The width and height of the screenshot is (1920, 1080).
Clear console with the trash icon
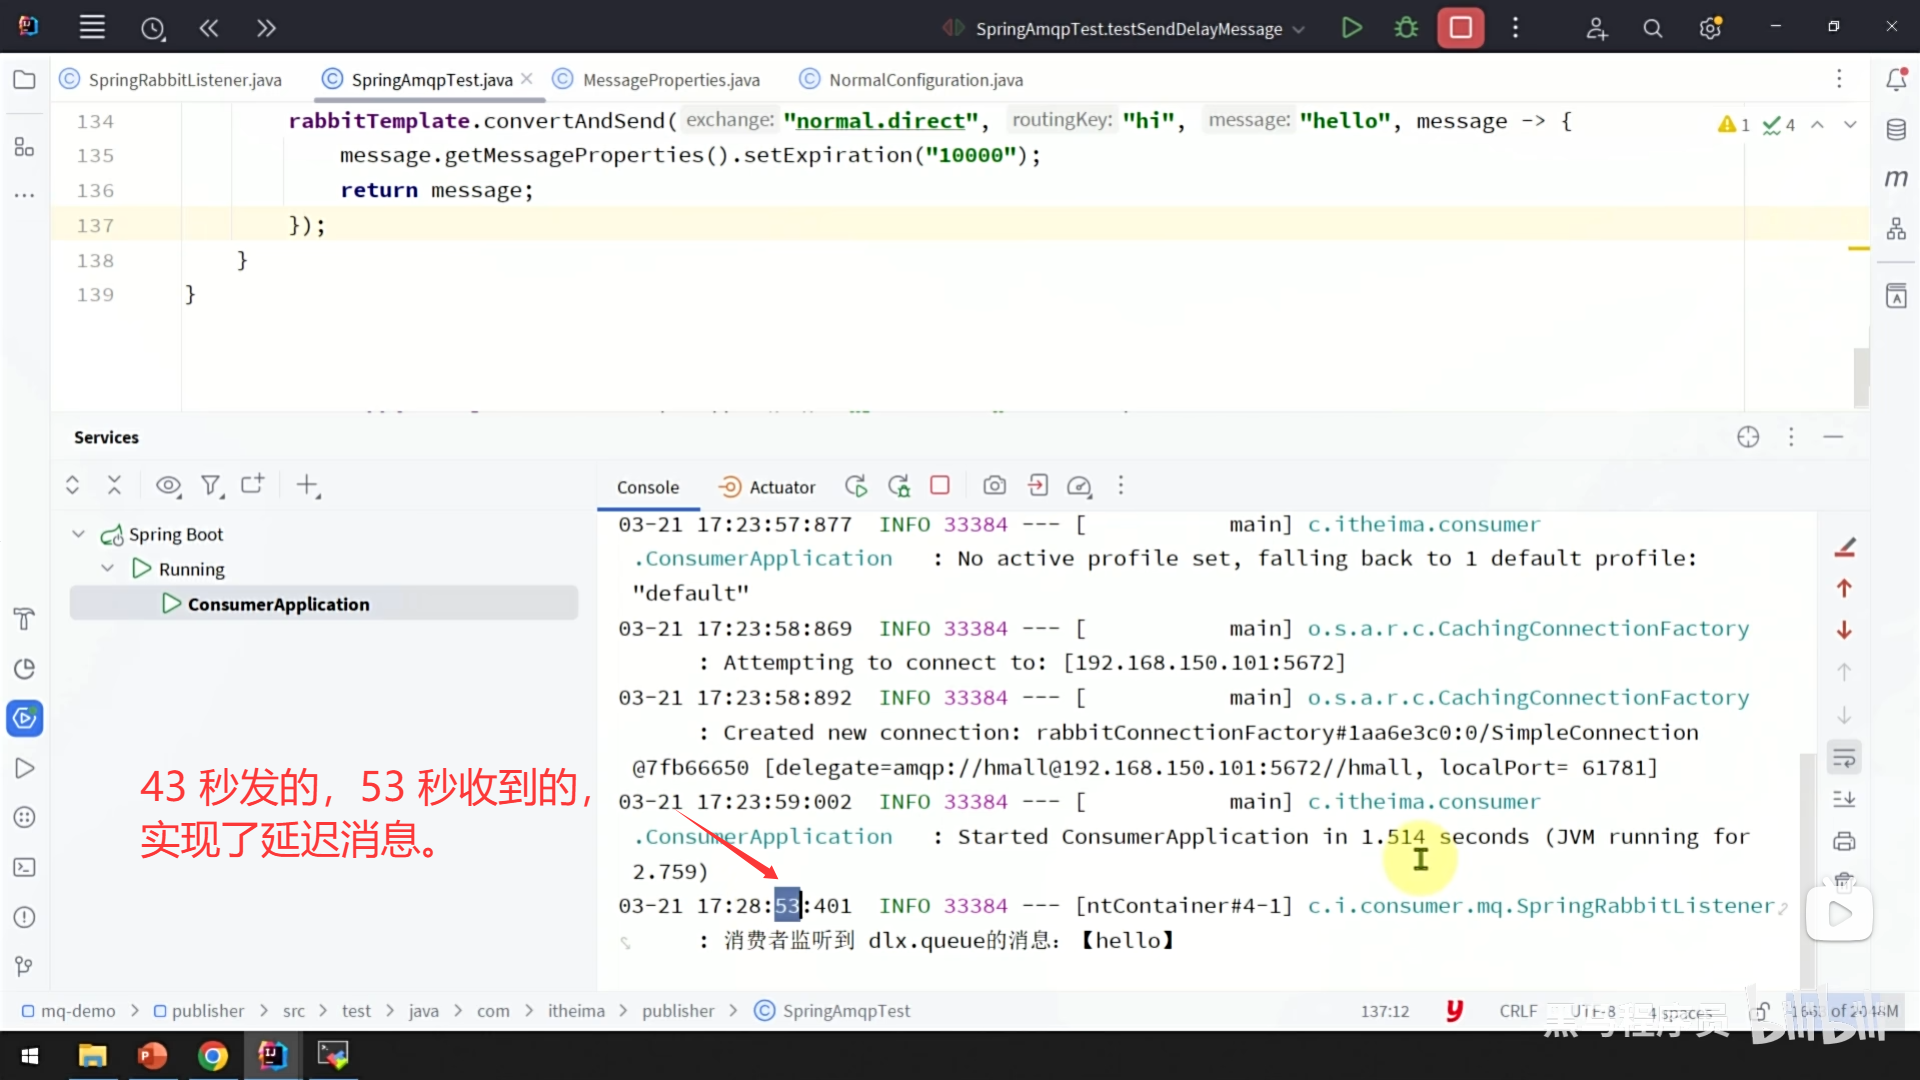(1844, 881)
